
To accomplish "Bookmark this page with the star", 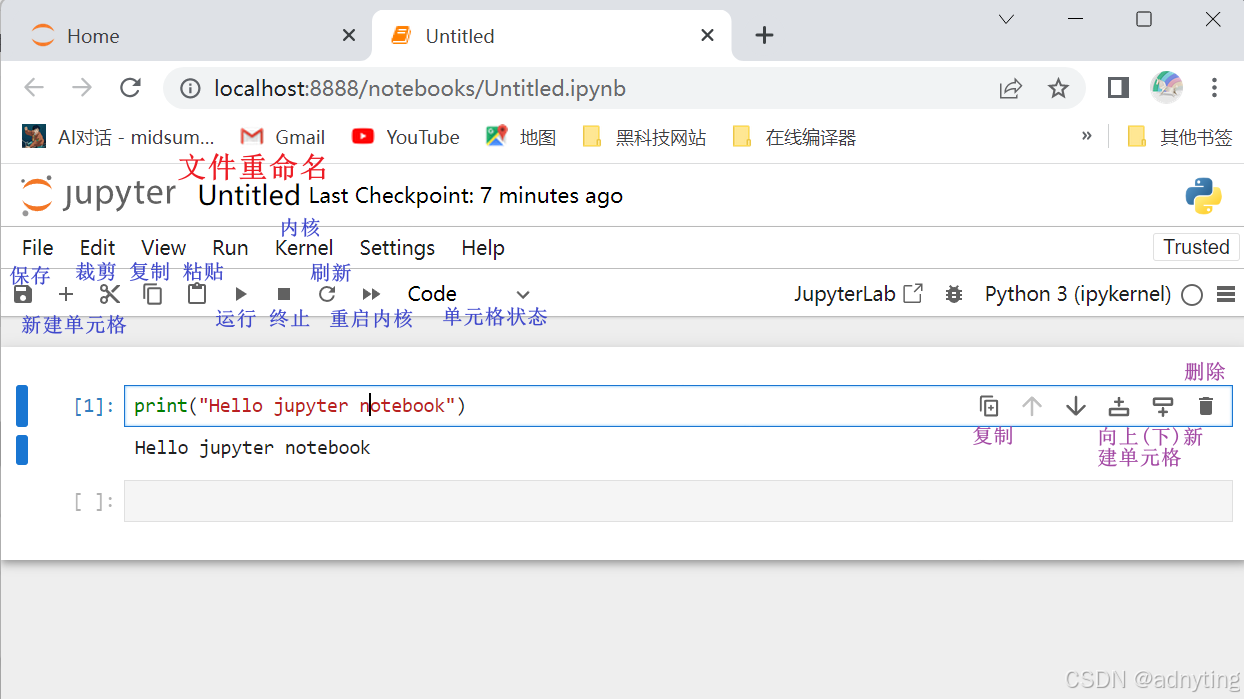I will (x=1058, y=89).
